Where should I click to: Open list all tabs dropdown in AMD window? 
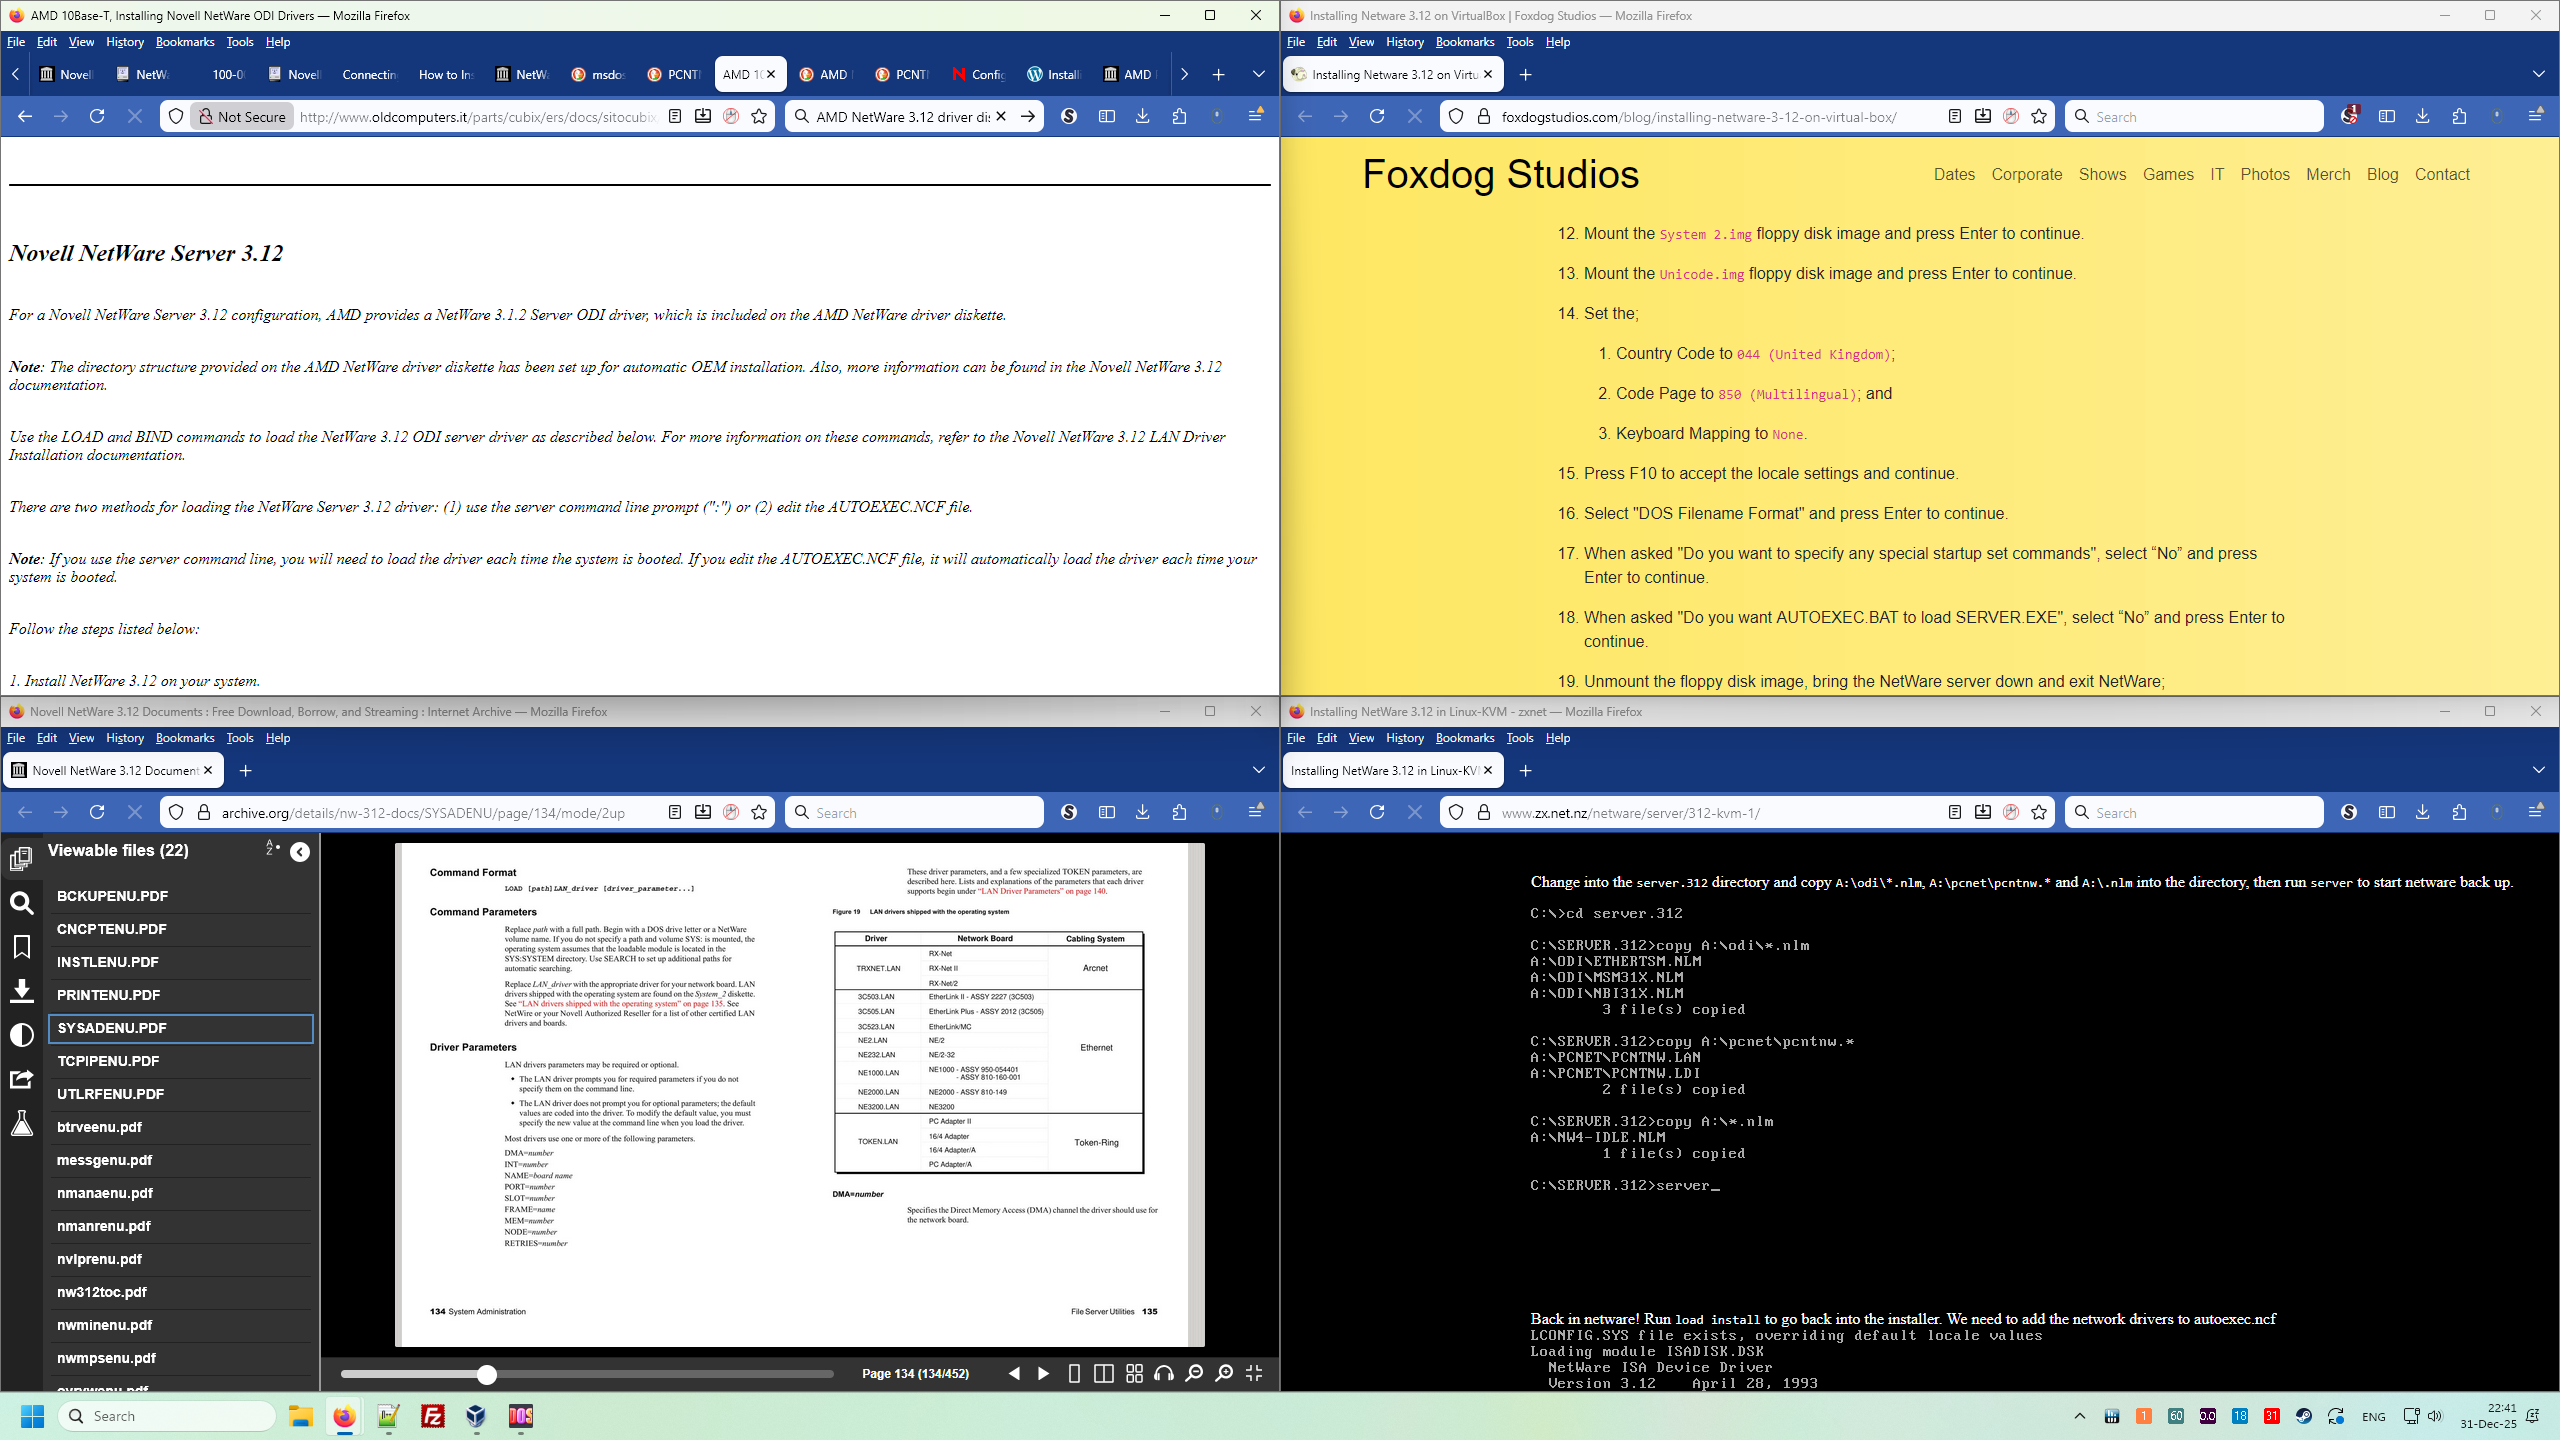[x=1258, y=74]
